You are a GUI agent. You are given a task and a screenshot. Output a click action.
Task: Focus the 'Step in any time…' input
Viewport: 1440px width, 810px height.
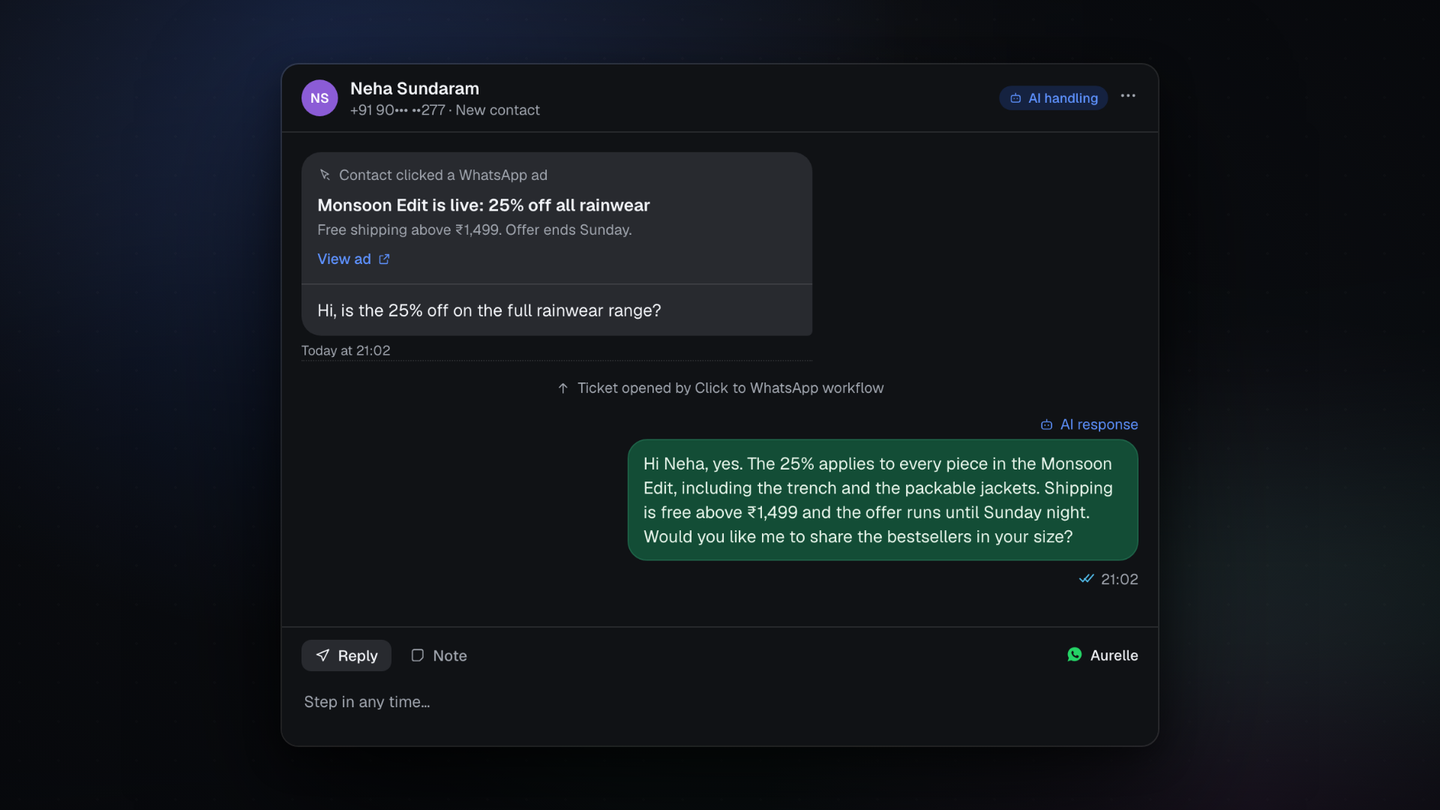tap(720, 702)
